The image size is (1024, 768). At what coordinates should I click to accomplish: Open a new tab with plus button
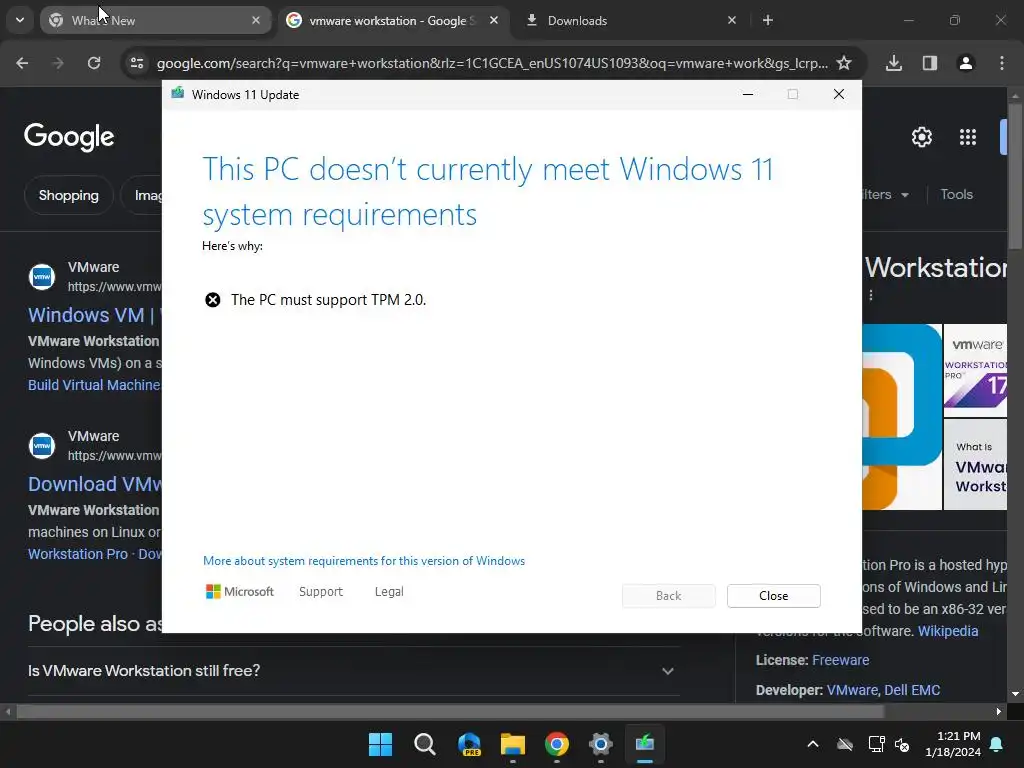pyautogui.click(x=768, y=20)
